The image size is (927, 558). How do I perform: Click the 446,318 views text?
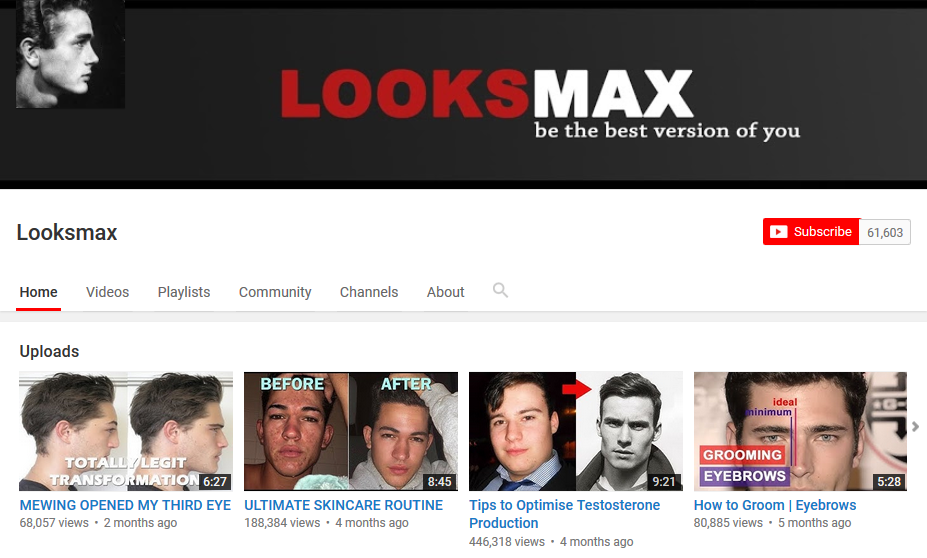point(507,541)
